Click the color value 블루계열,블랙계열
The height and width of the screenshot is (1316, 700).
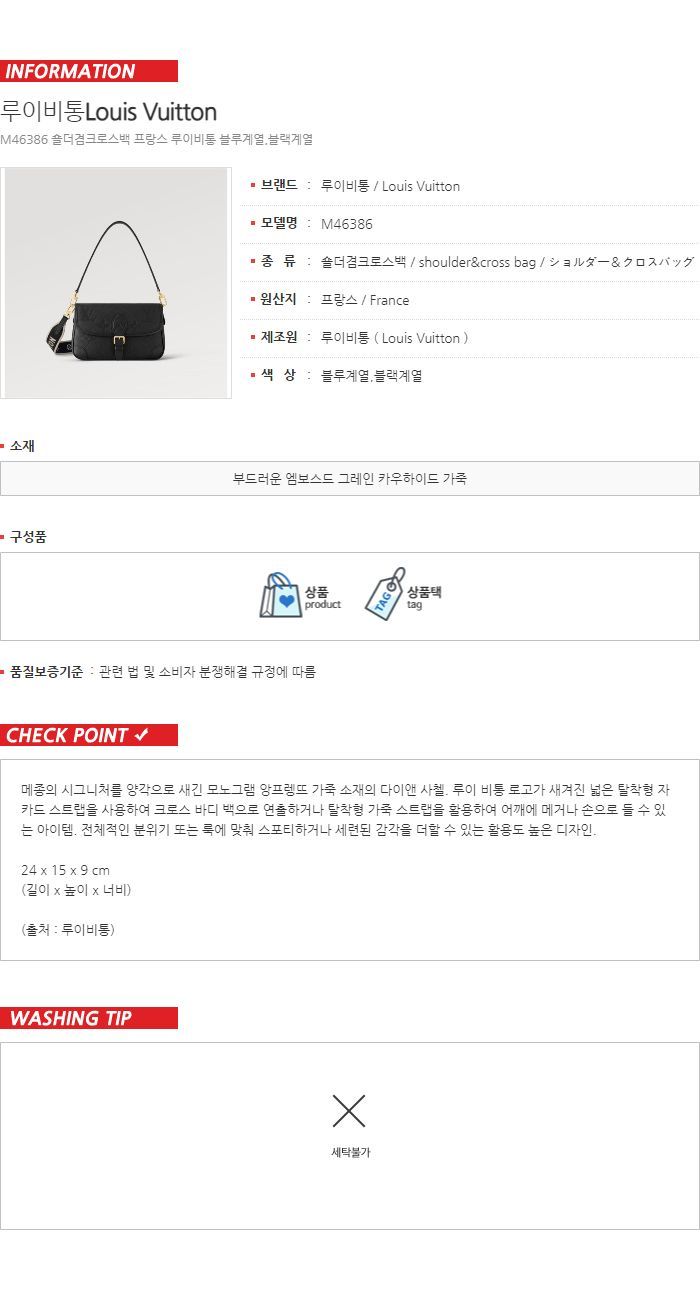tap(372, 376)
